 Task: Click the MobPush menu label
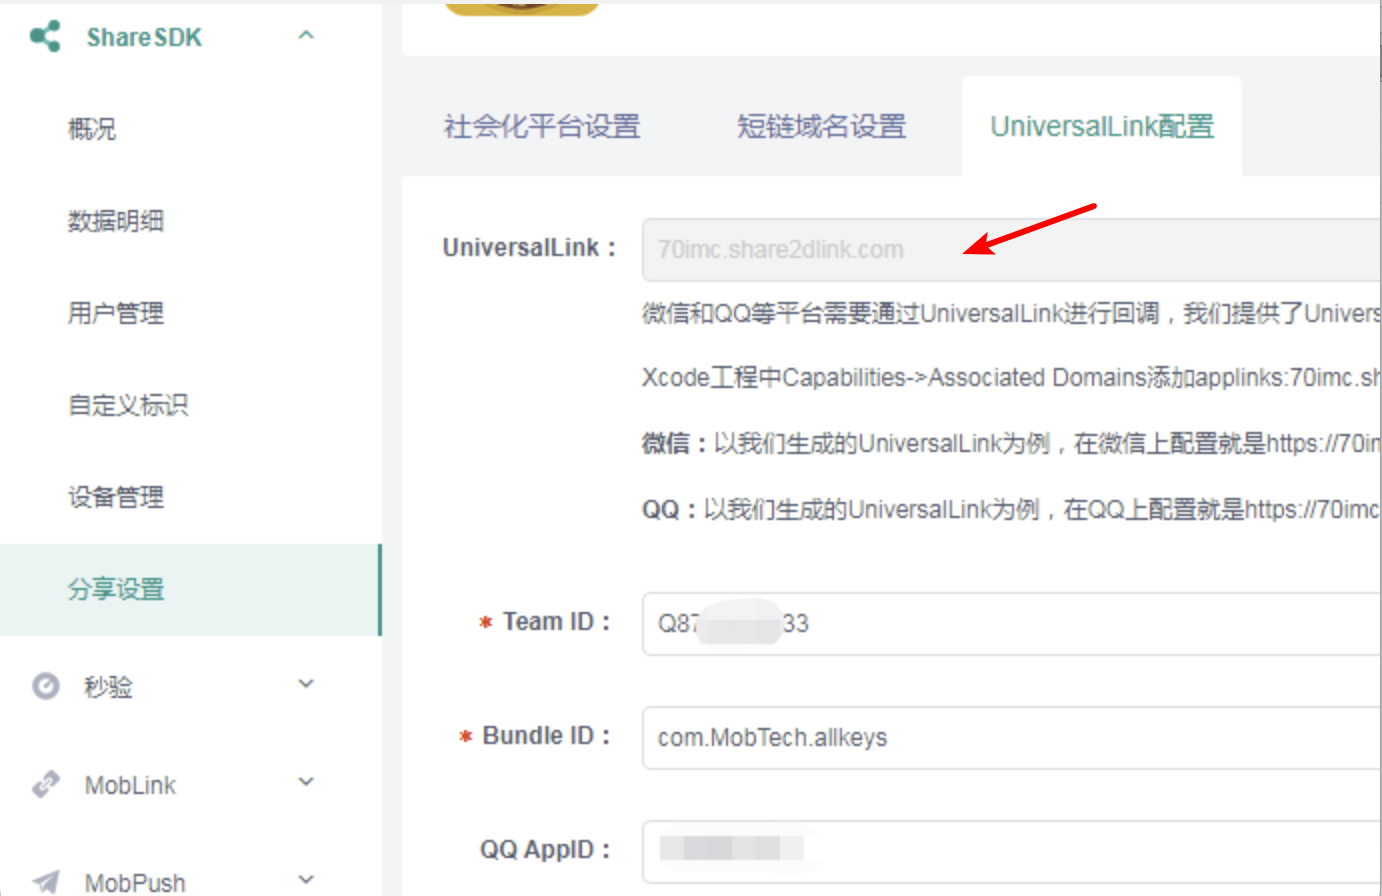[135, 883]
